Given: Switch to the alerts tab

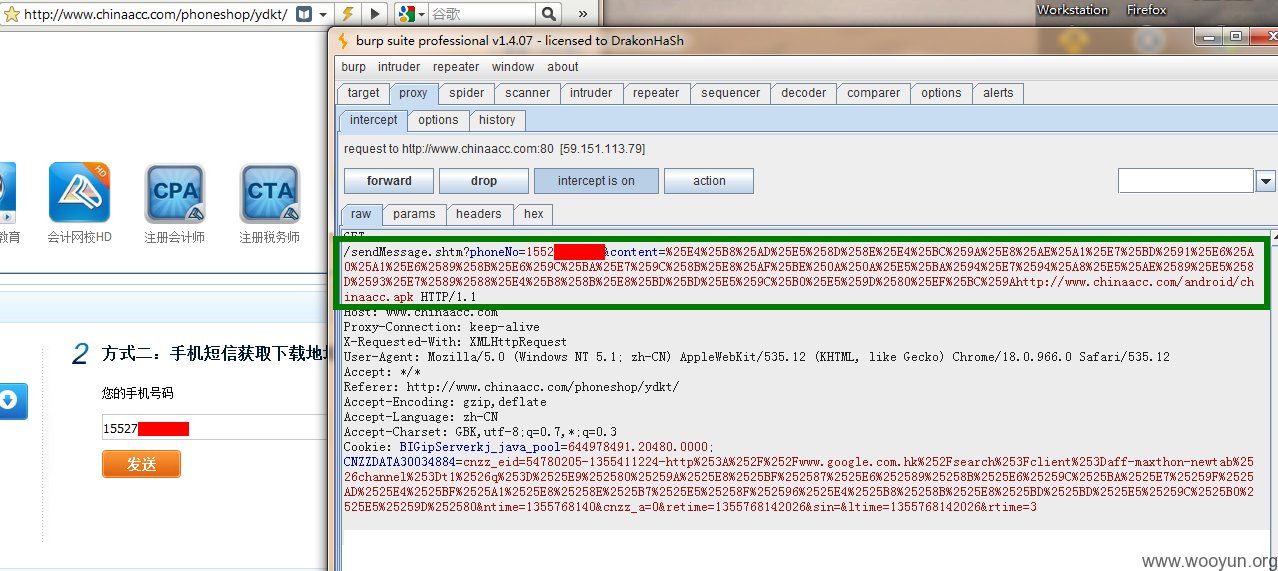Looking at the screenshot, I should (x=998, y=93).
